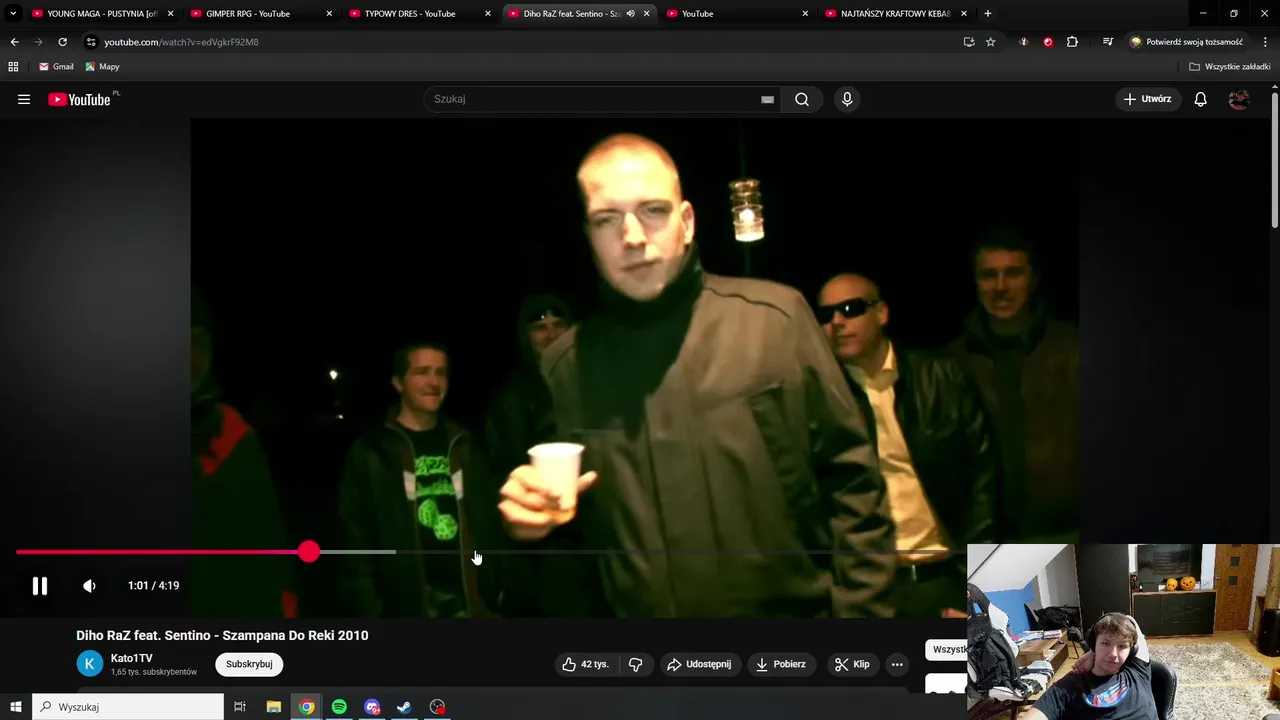Start voice search with the microphone
The width and height of the screenshot is (1280, 720).
[847, 99]
